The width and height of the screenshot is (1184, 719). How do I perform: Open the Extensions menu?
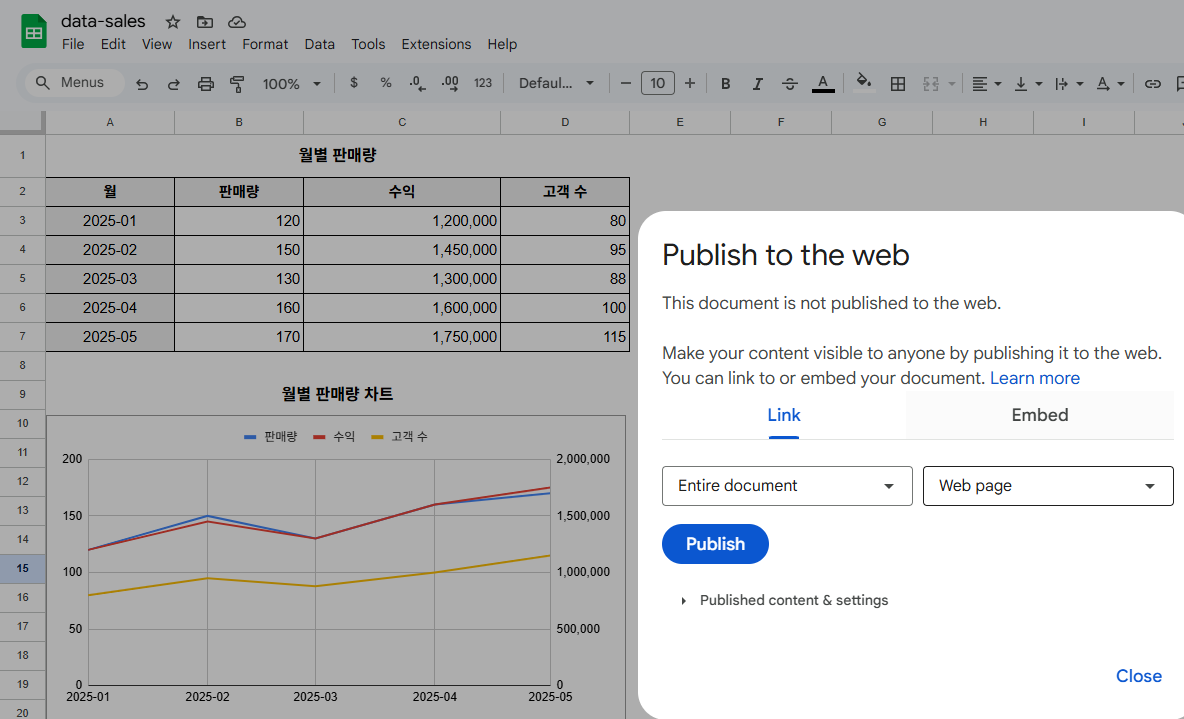click(436, 44)
